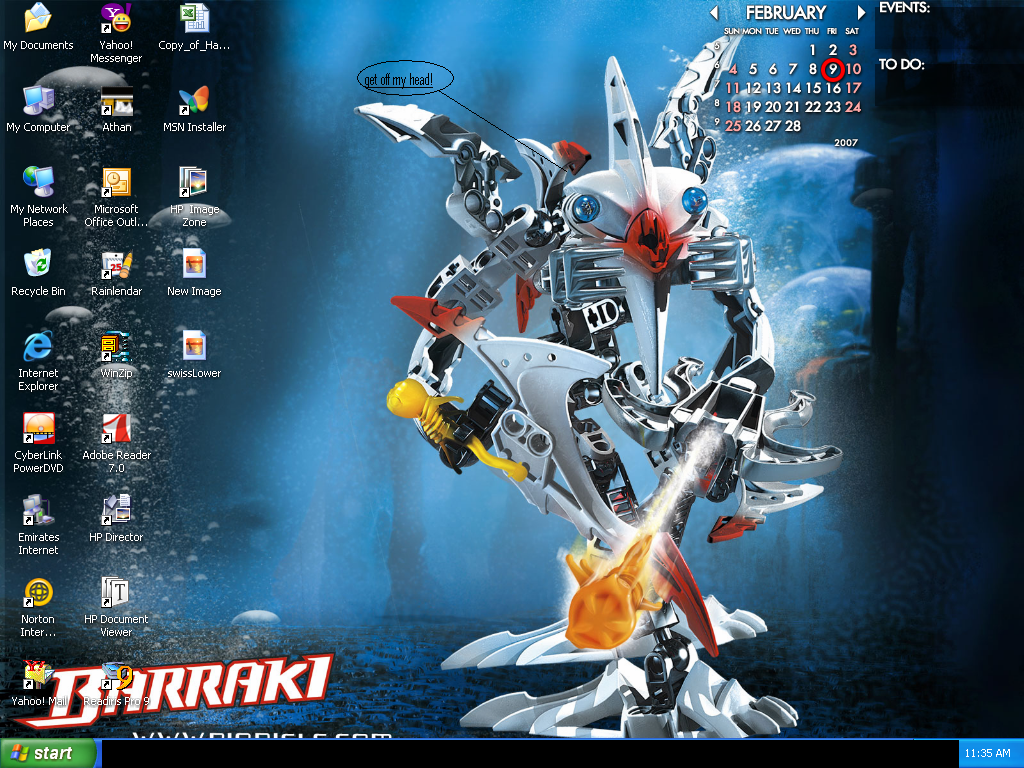Screen dimensions: 1024x768
Task: Select February 22 in the calendar
Action: 812,107
